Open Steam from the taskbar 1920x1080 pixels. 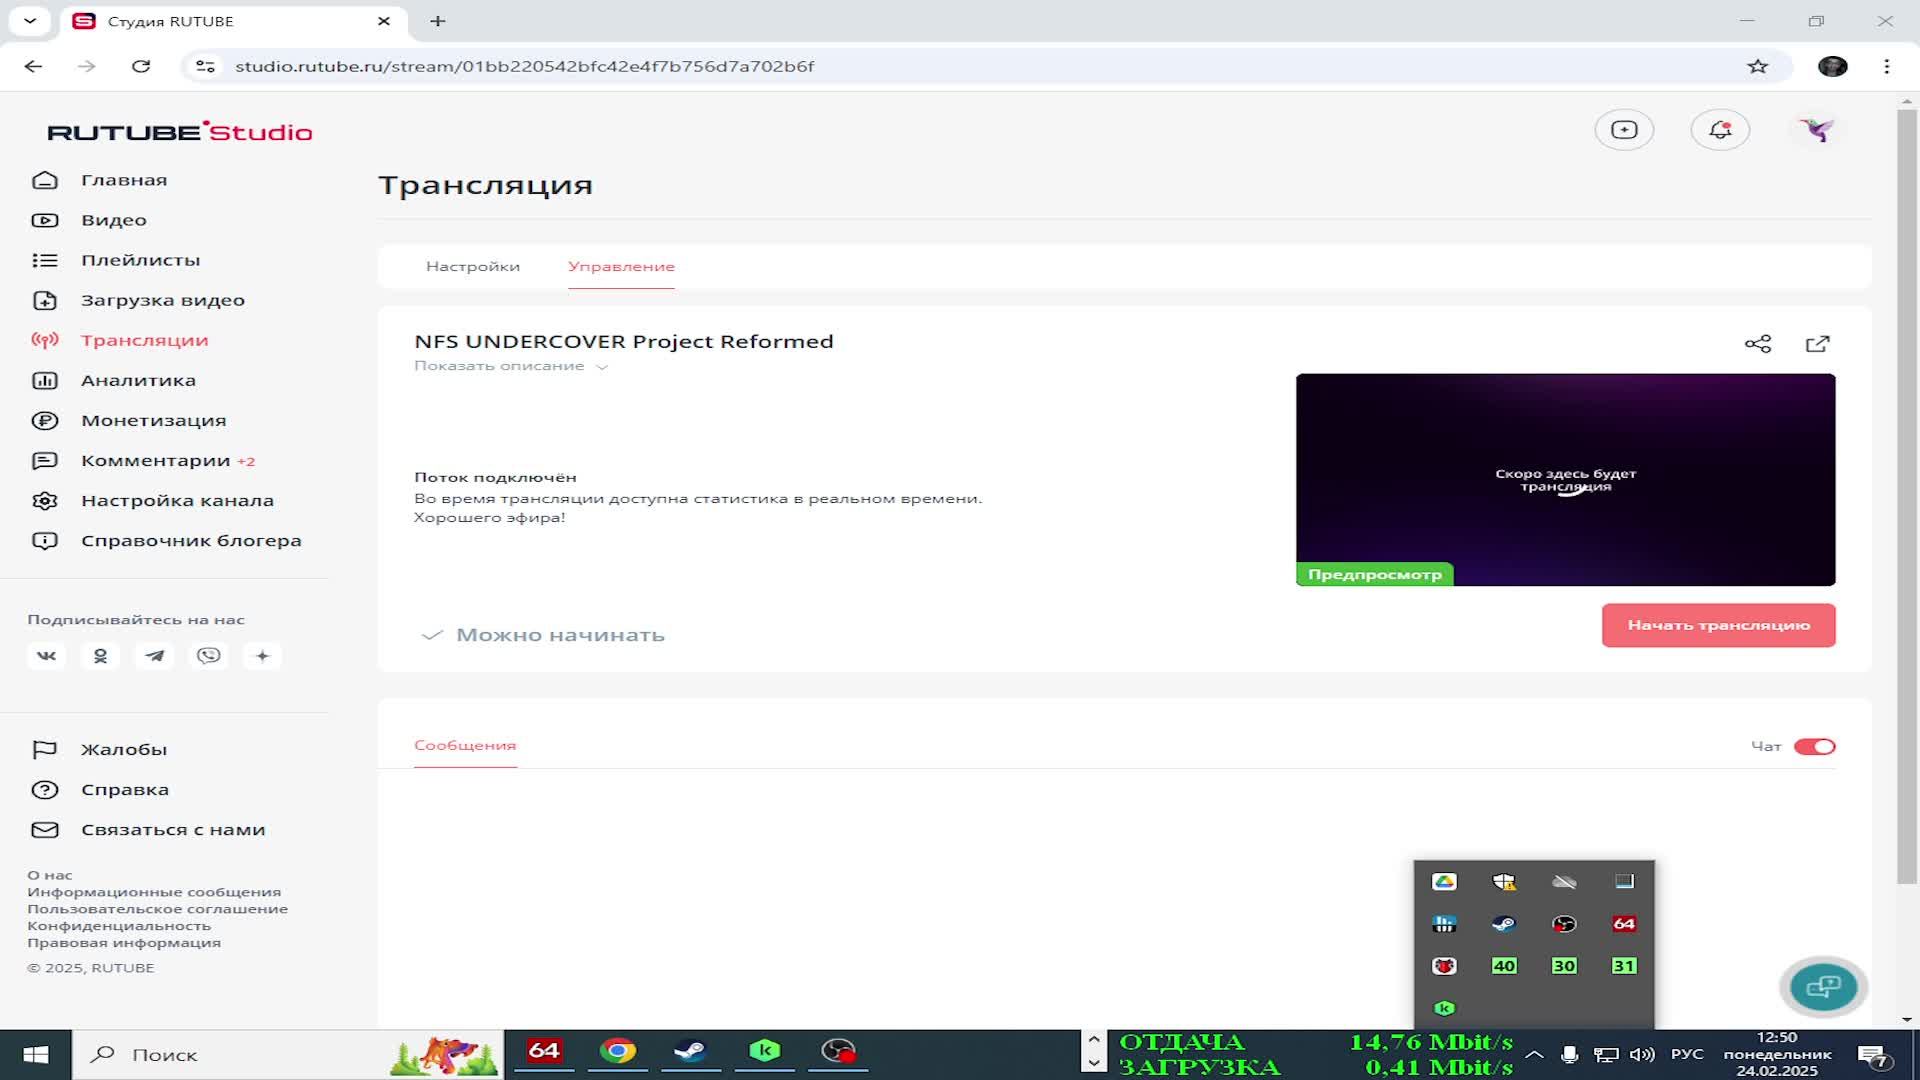tap(691, 1053)
